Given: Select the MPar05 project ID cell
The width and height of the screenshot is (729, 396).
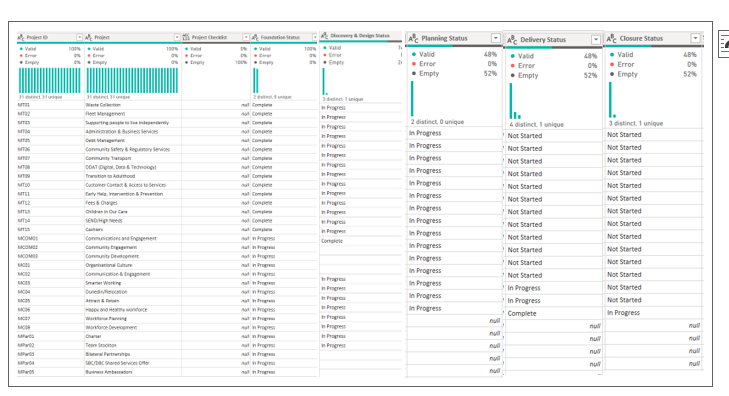Looking at the screenshot, I should point(51,372).
